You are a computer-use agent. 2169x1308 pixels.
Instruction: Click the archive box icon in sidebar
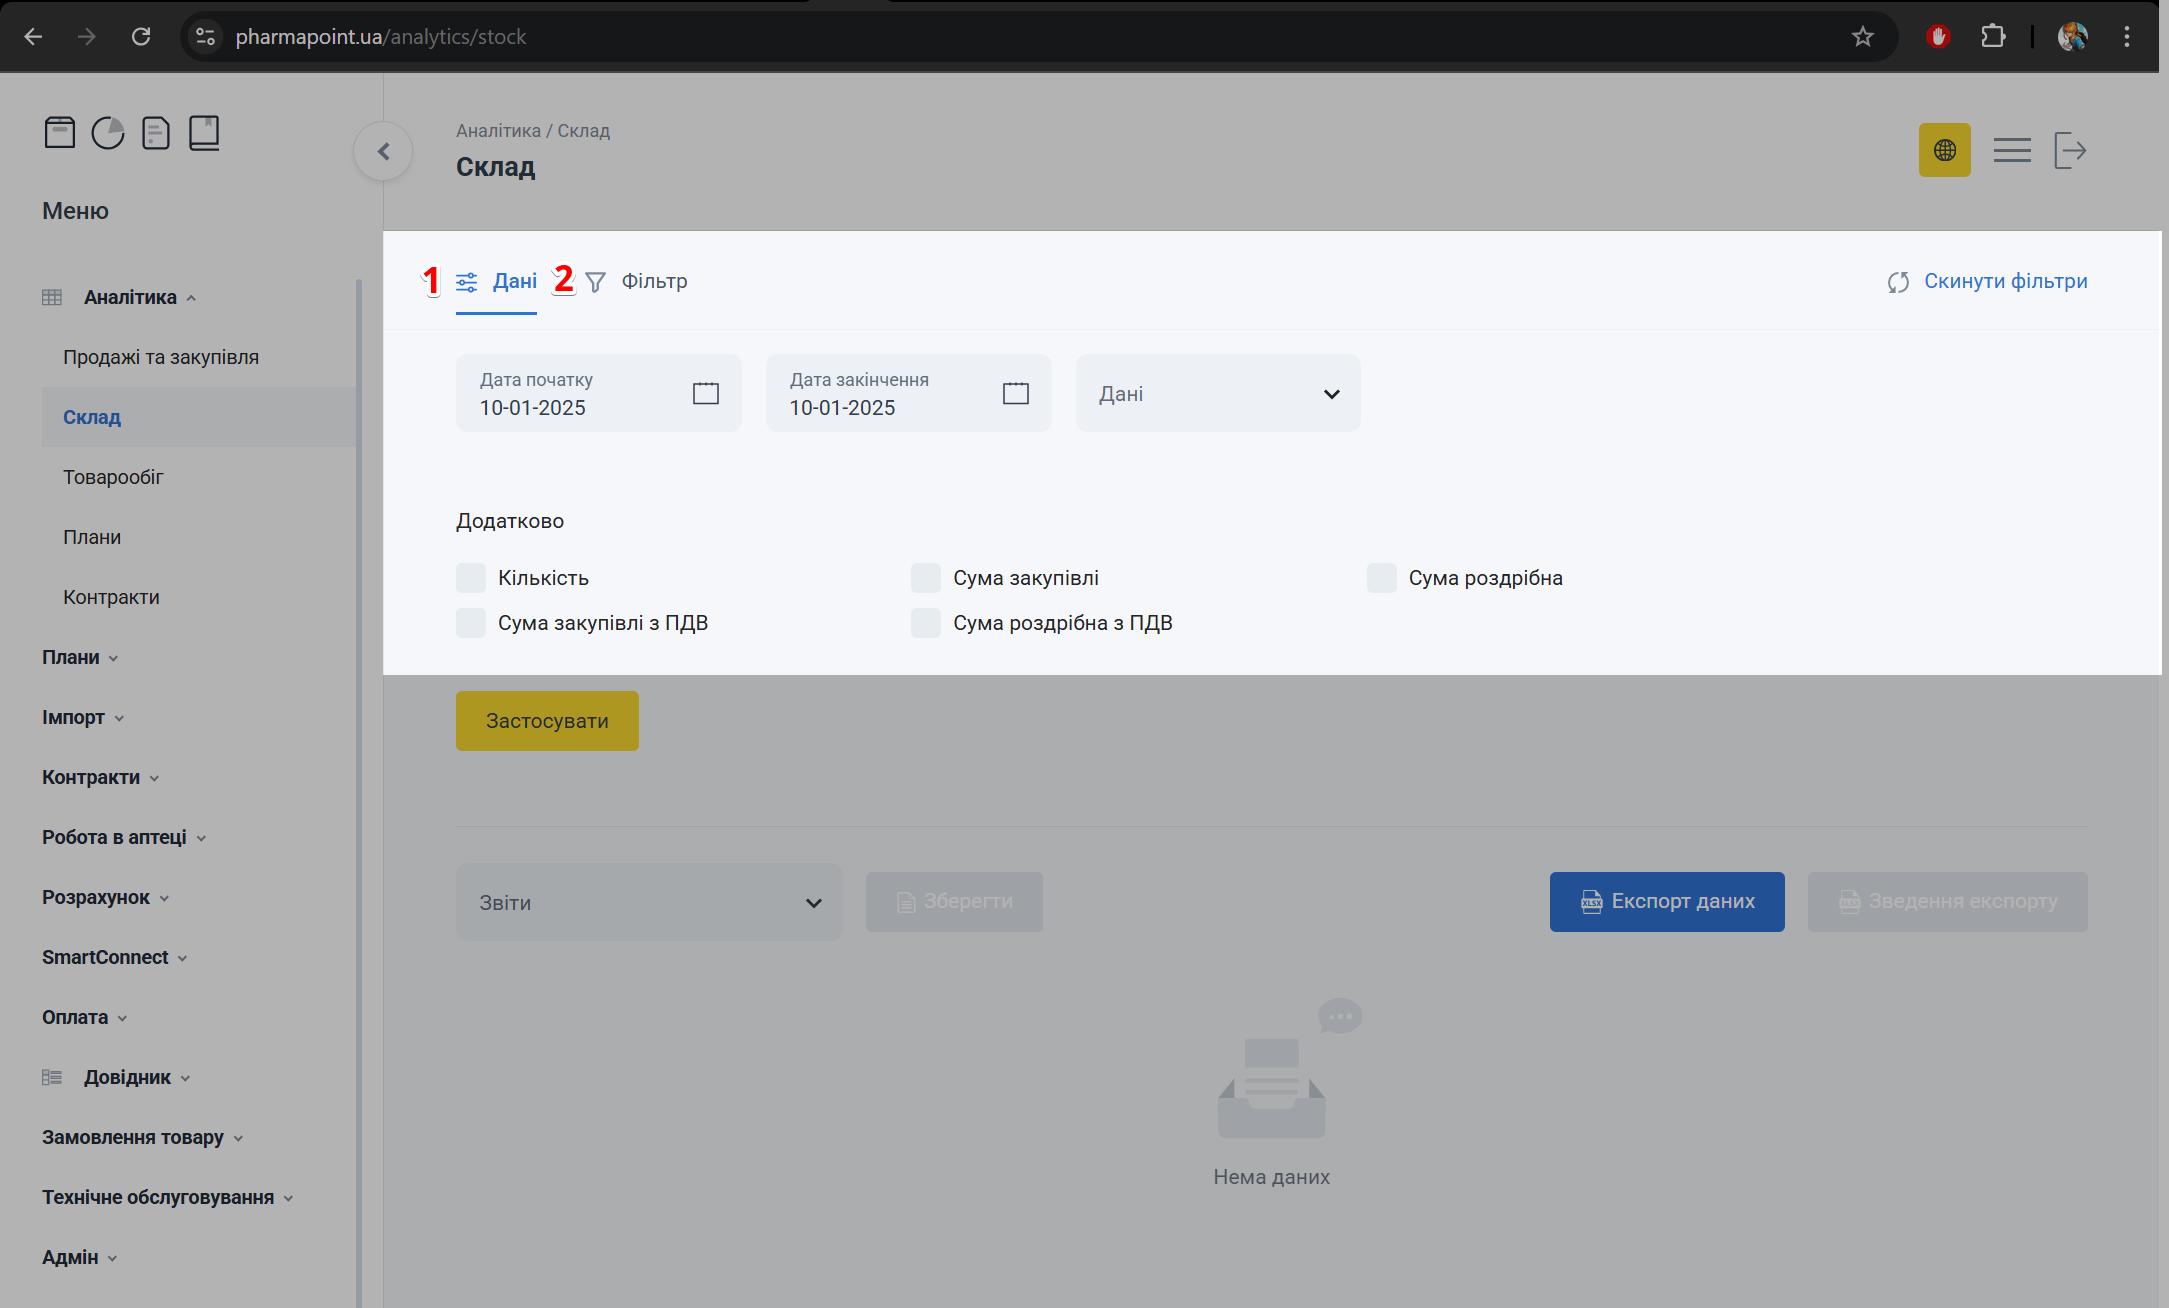tap(60, 133)
